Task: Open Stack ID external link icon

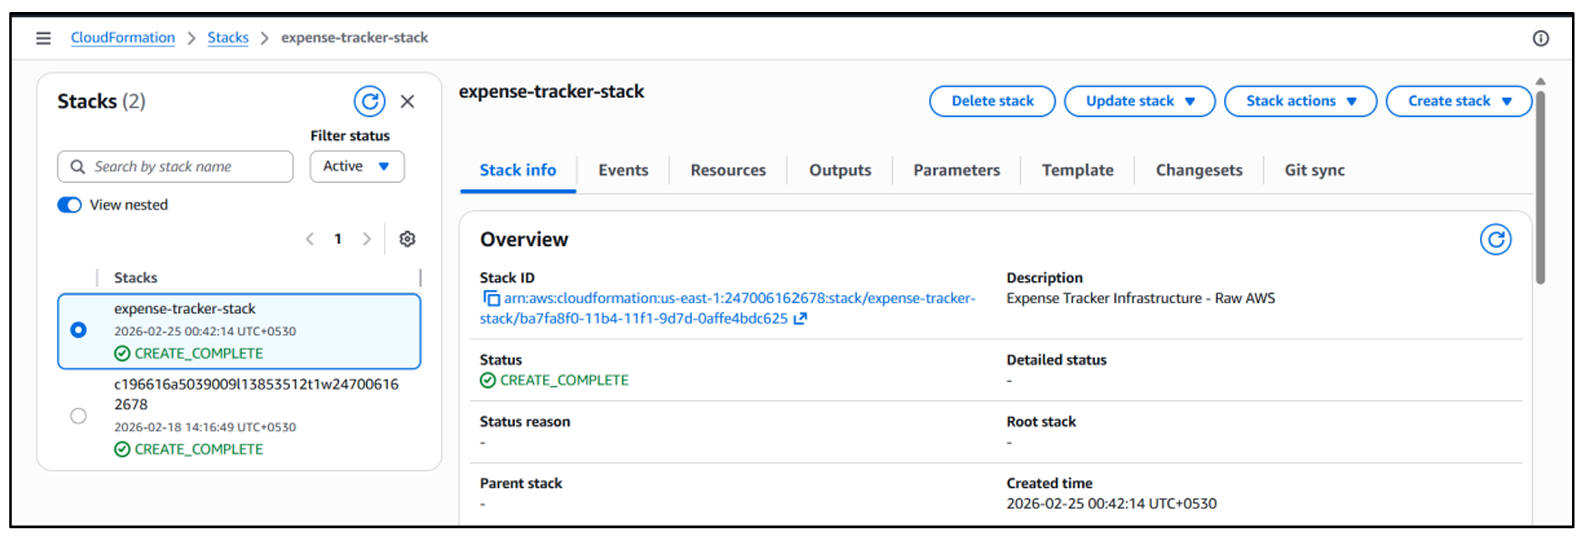Action: [800, 319]
